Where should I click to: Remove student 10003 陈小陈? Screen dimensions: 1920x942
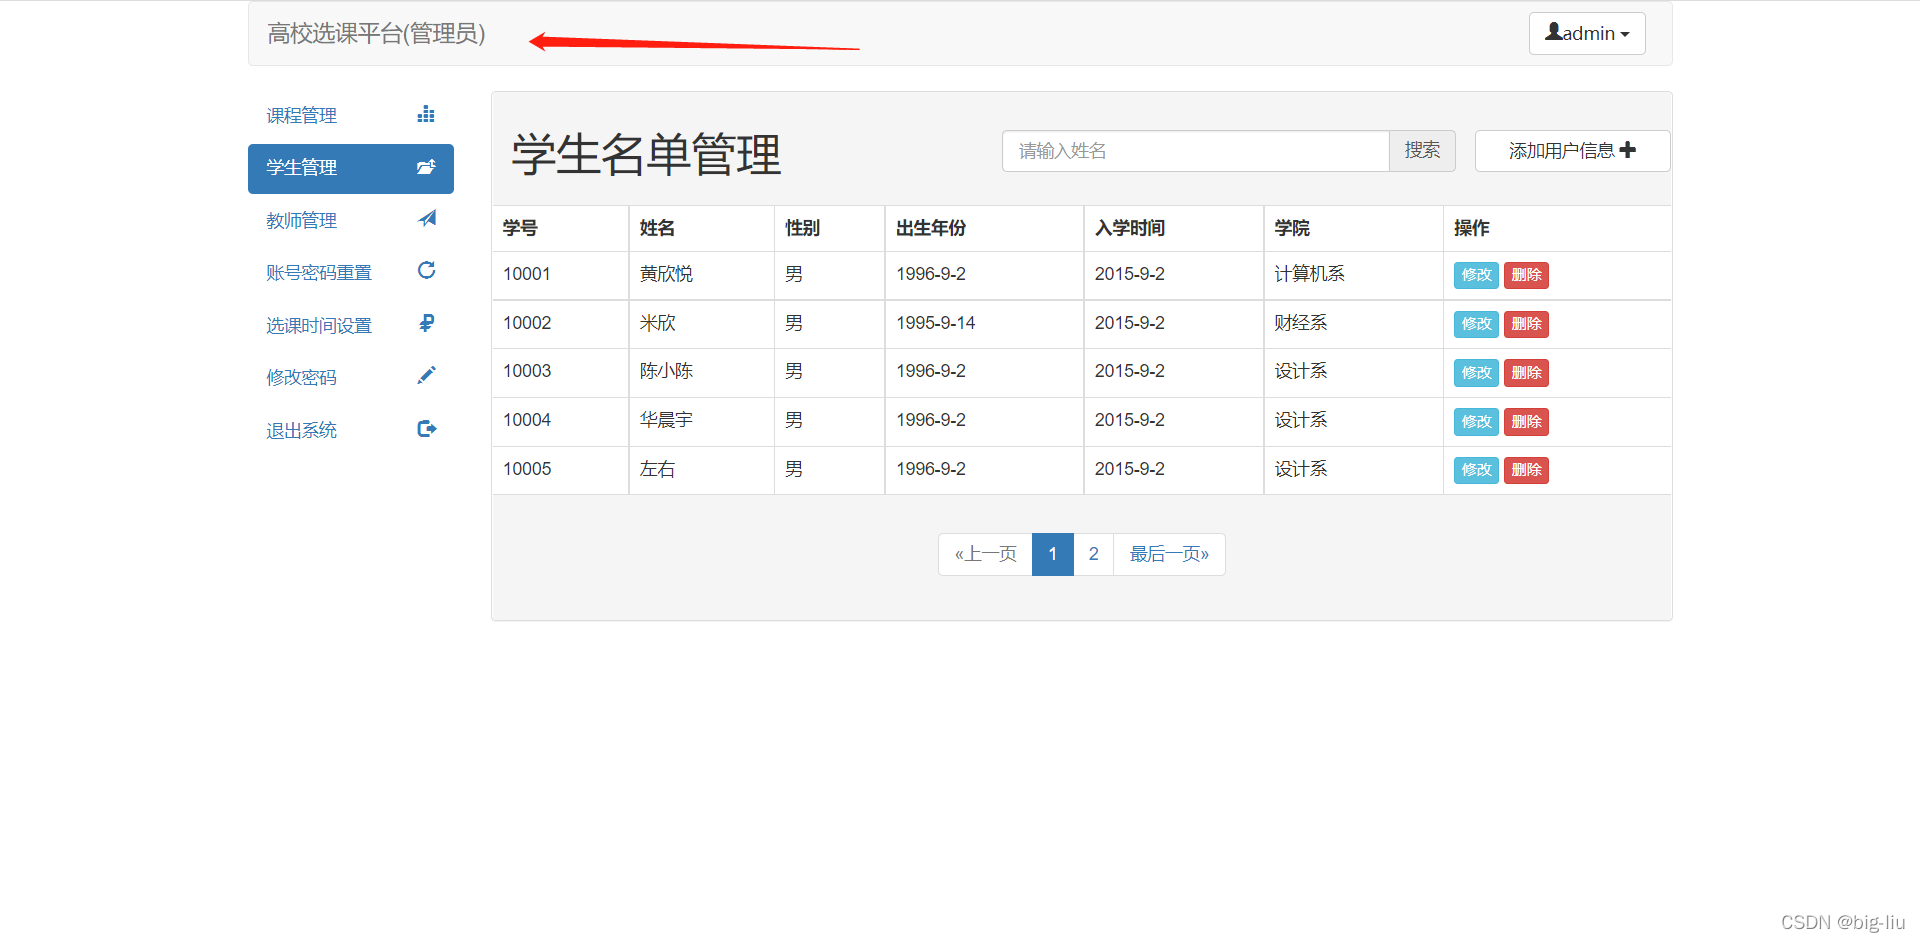click(1526, 373)
